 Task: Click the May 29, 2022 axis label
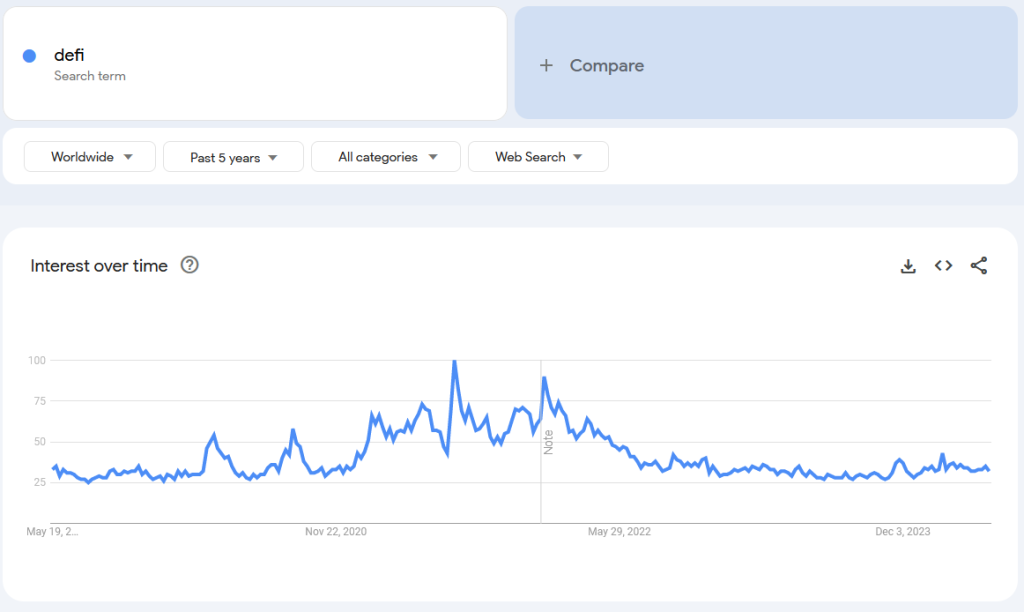[619, 532]
